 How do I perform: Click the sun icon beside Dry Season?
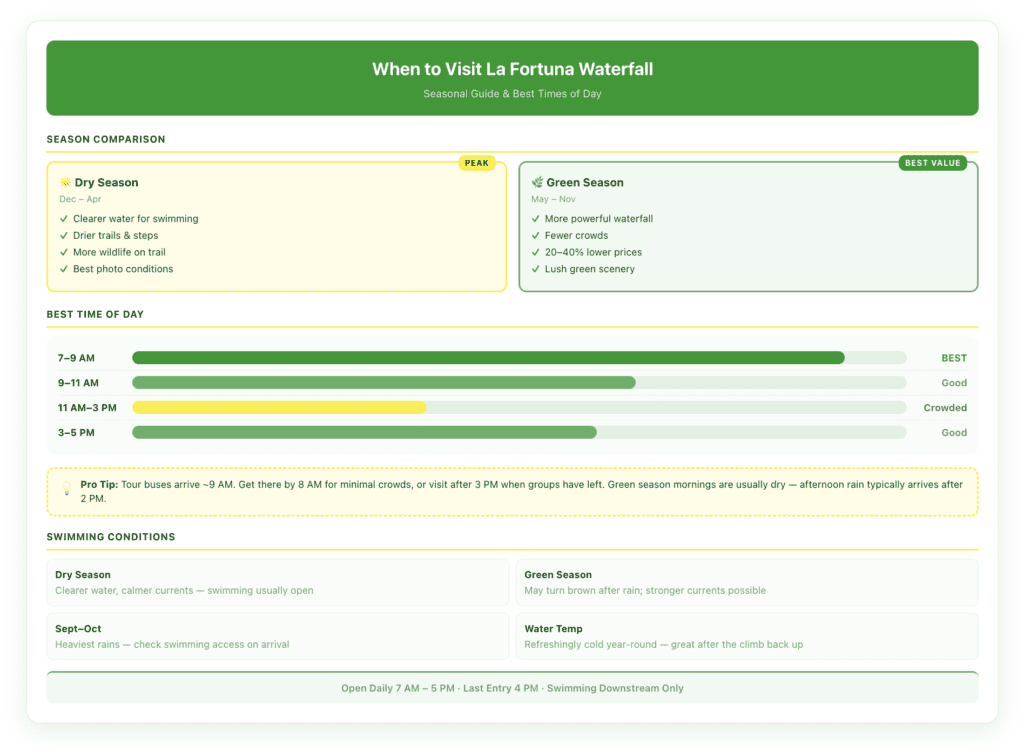(65, 182)
